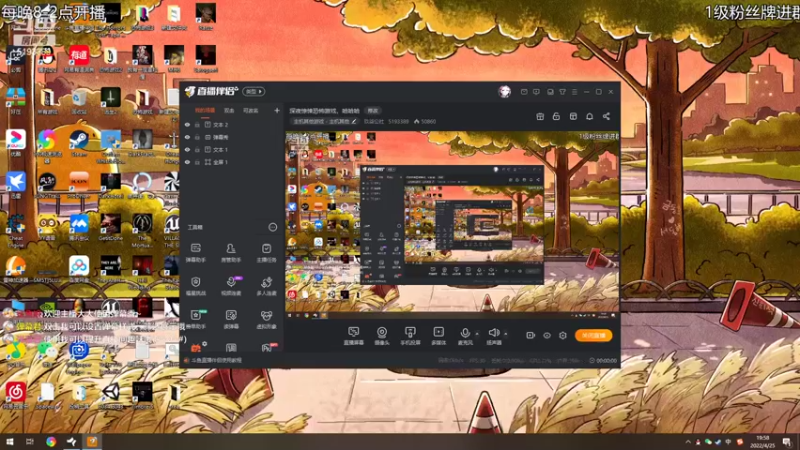Click the preview eye icon in bottom bar
Image resolution: width=800 pixels, height=450 pixels.
pyautogui.click(x=547, y=335)
